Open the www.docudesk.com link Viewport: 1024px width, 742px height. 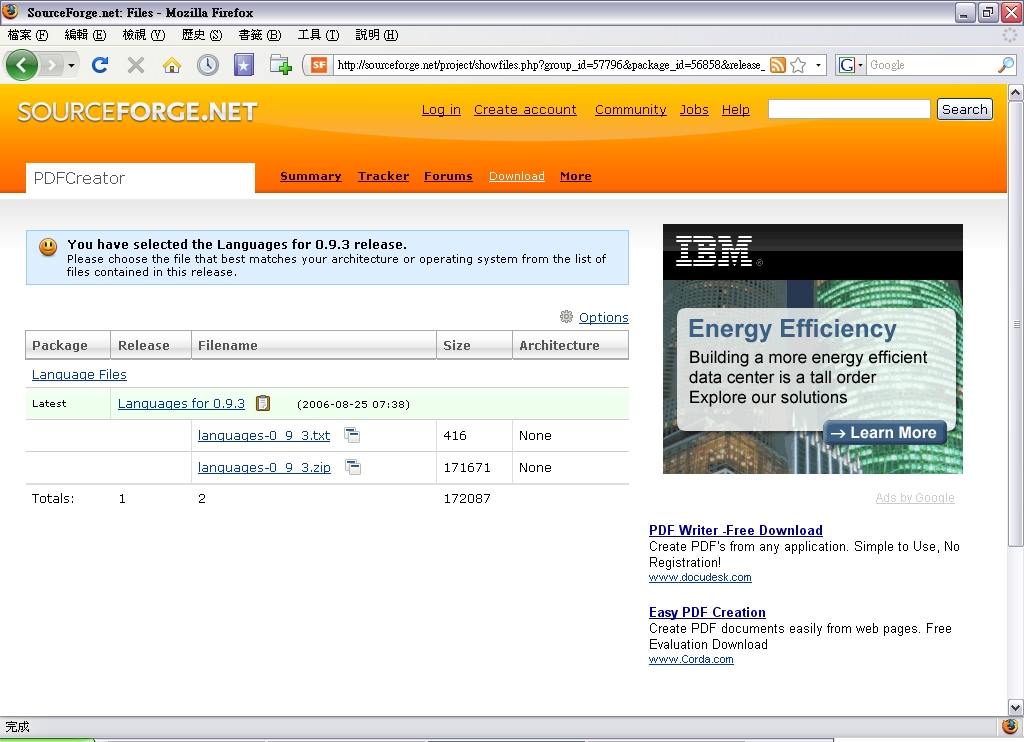click(x=700, y=577)
